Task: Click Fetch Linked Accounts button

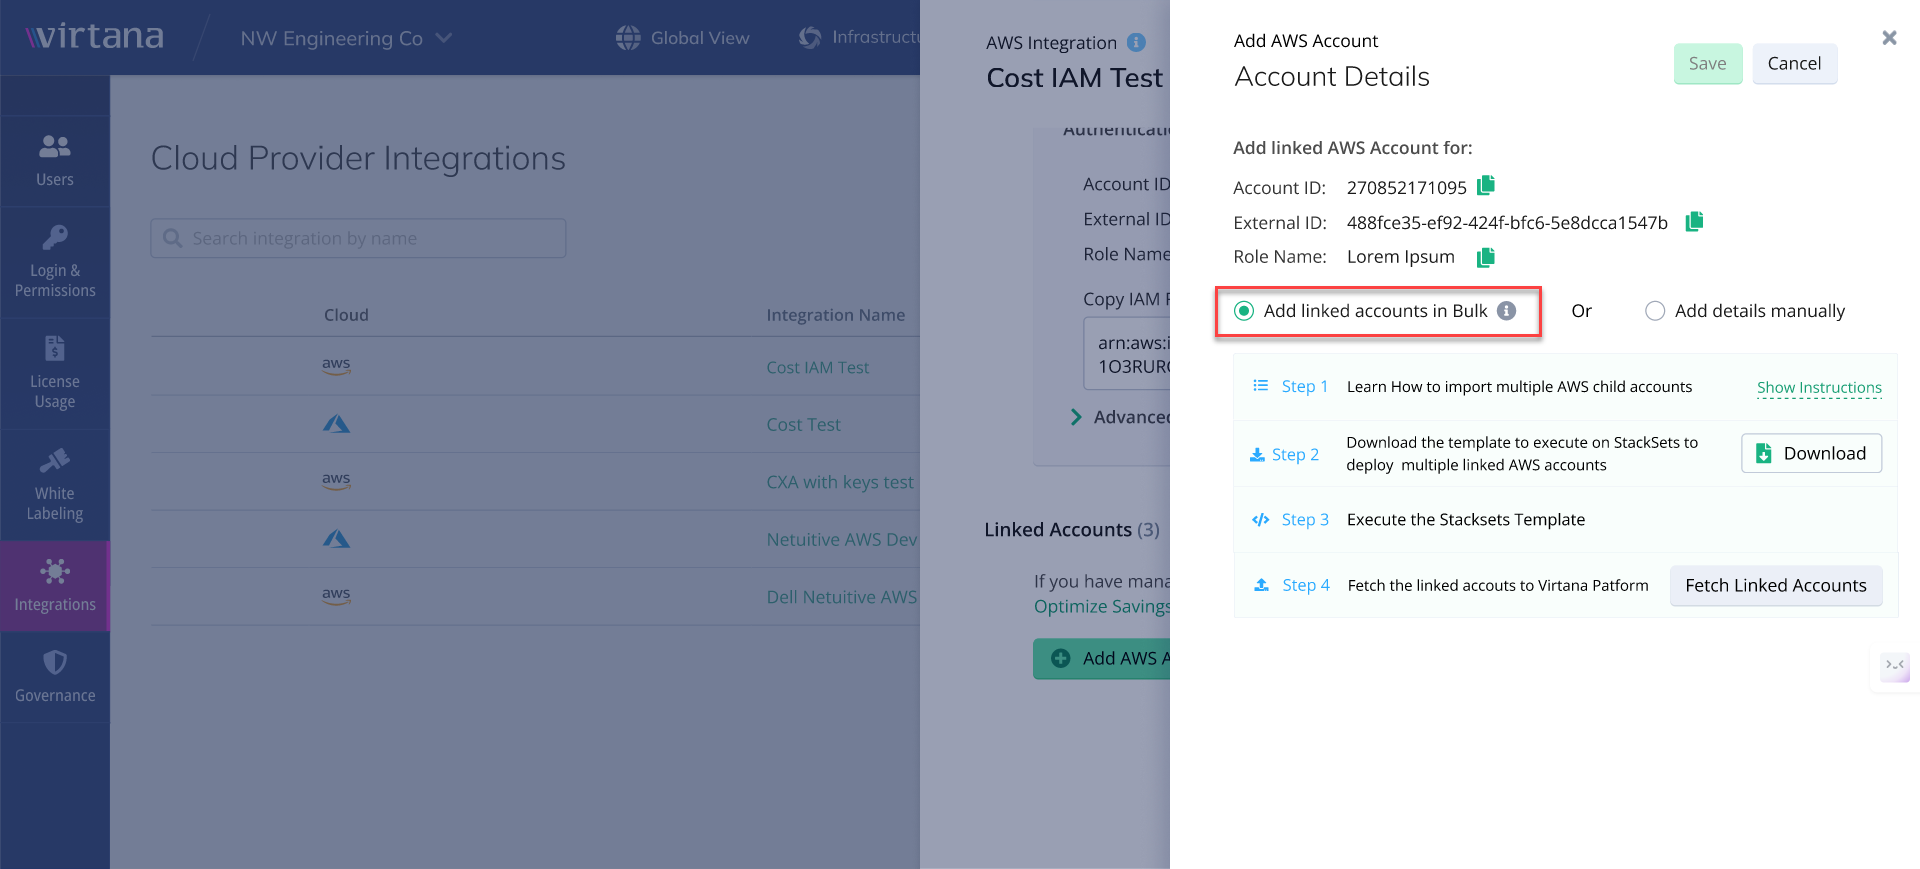Action: coord(1776,586)
